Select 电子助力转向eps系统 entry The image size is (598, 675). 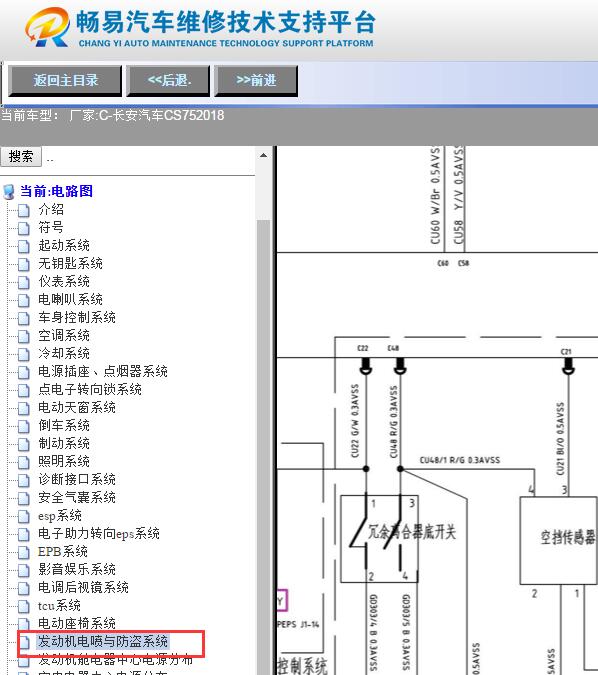click(99, 534)
